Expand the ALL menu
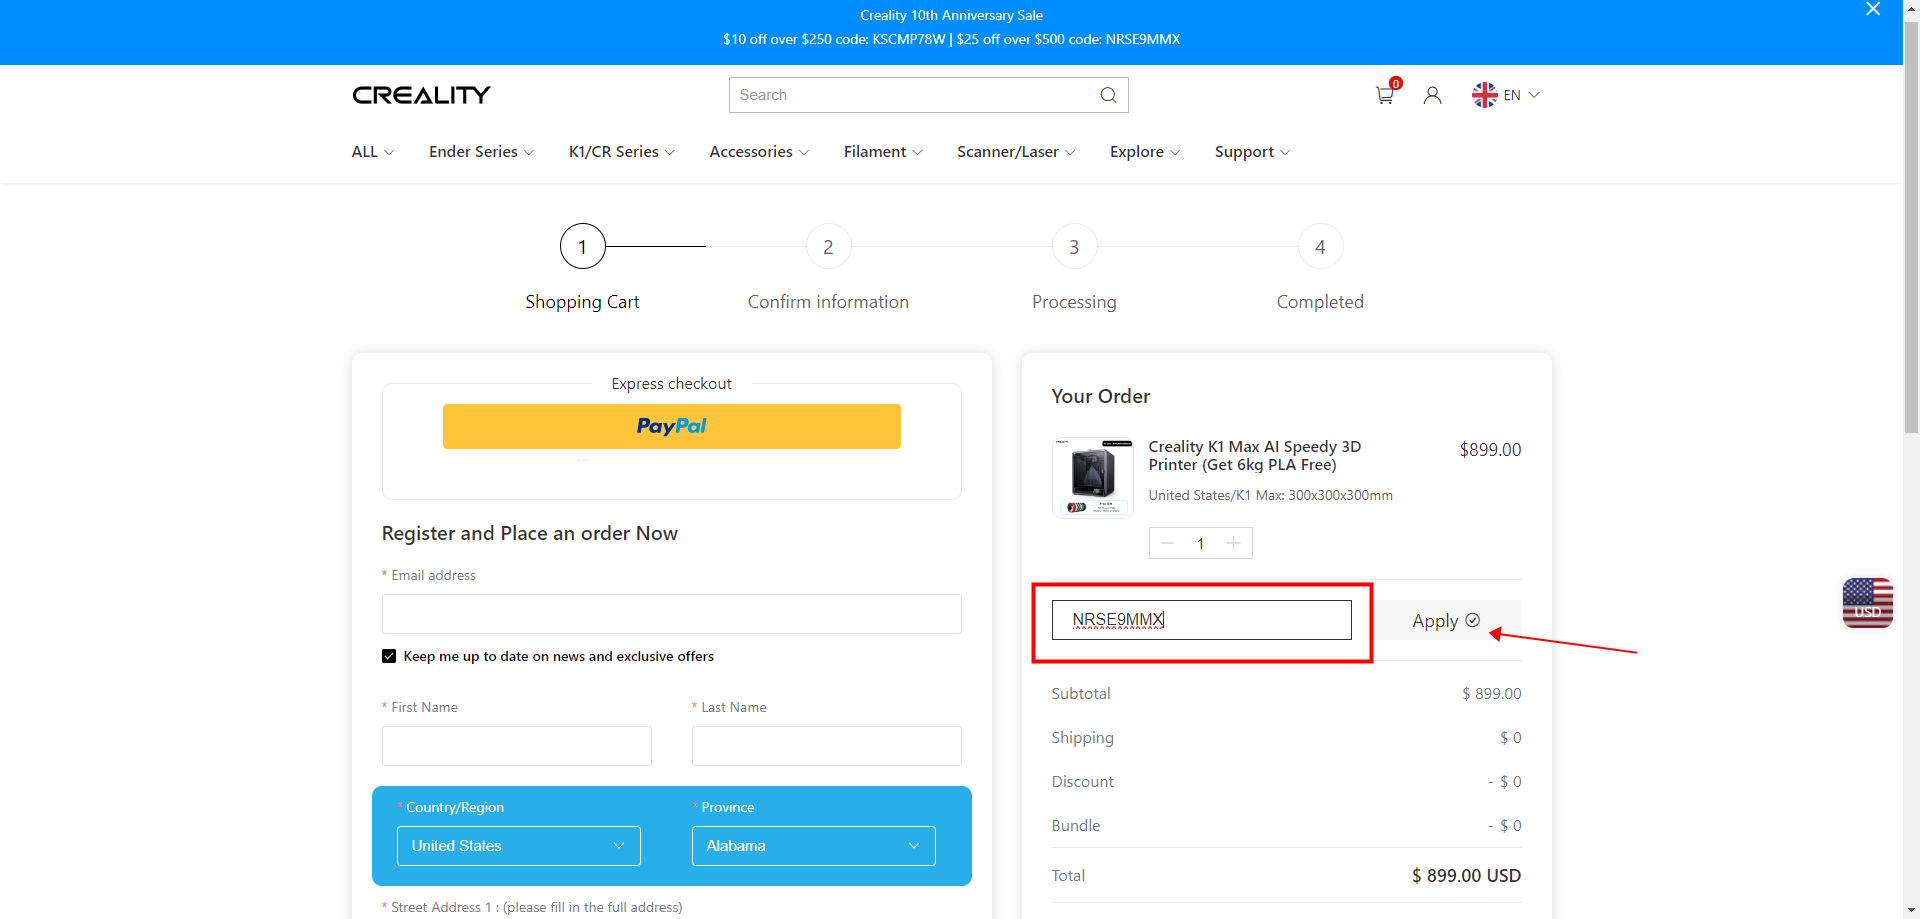 [373, 152]
